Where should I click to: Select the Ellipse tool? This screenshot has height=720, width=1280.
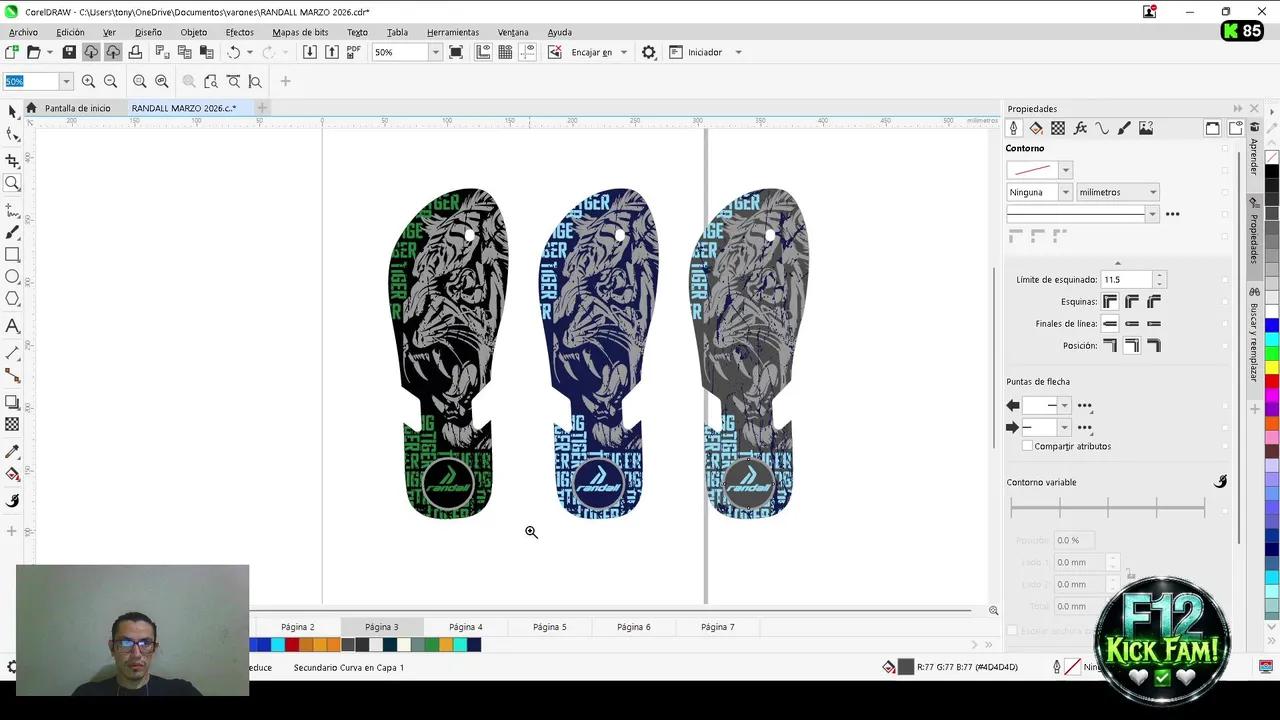pos(12,277)
